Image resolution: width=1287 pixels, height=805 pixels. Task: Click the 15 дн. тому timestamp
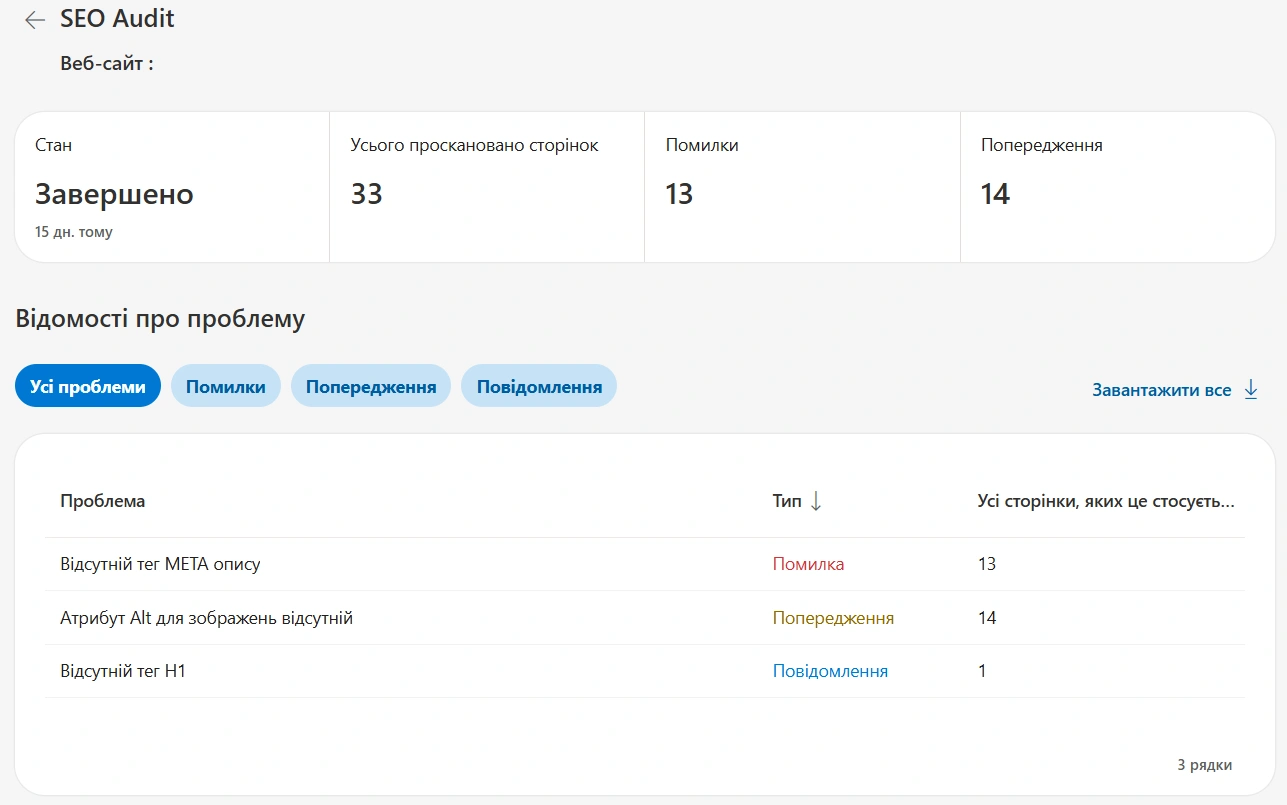(x=74, y=232)
